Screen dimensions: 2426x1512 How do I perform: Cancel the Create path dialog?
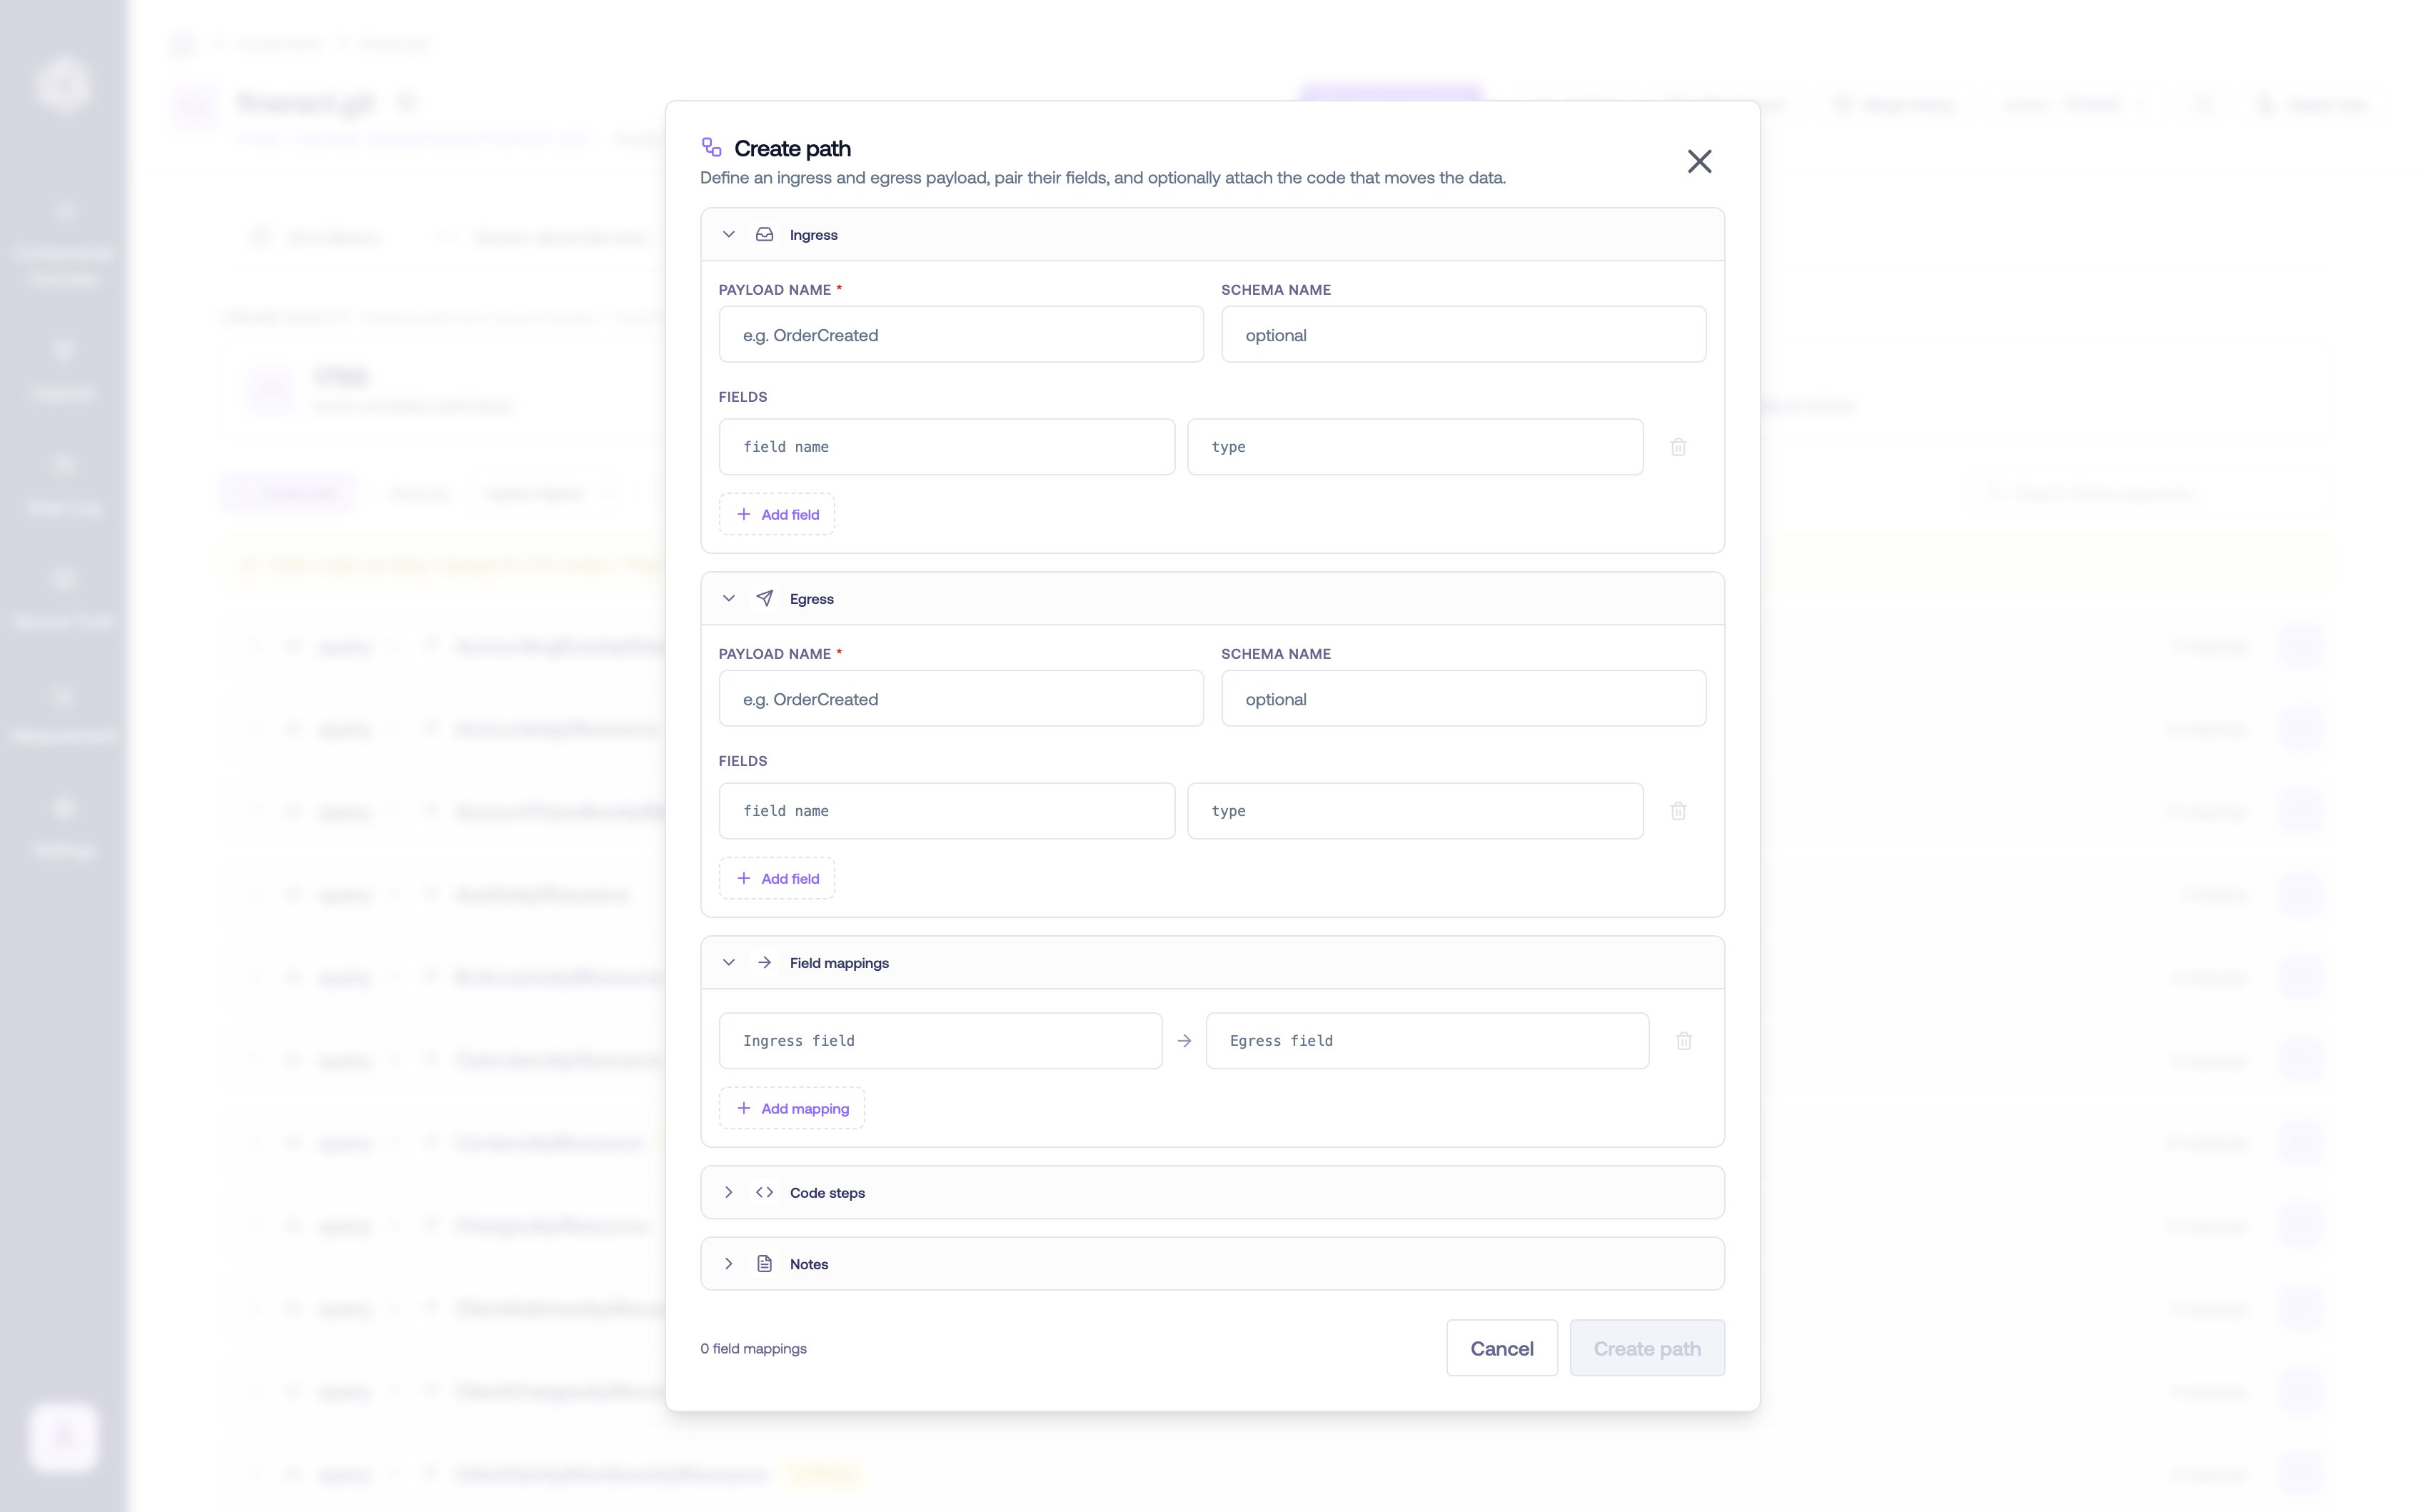tap(1502, 1348)
